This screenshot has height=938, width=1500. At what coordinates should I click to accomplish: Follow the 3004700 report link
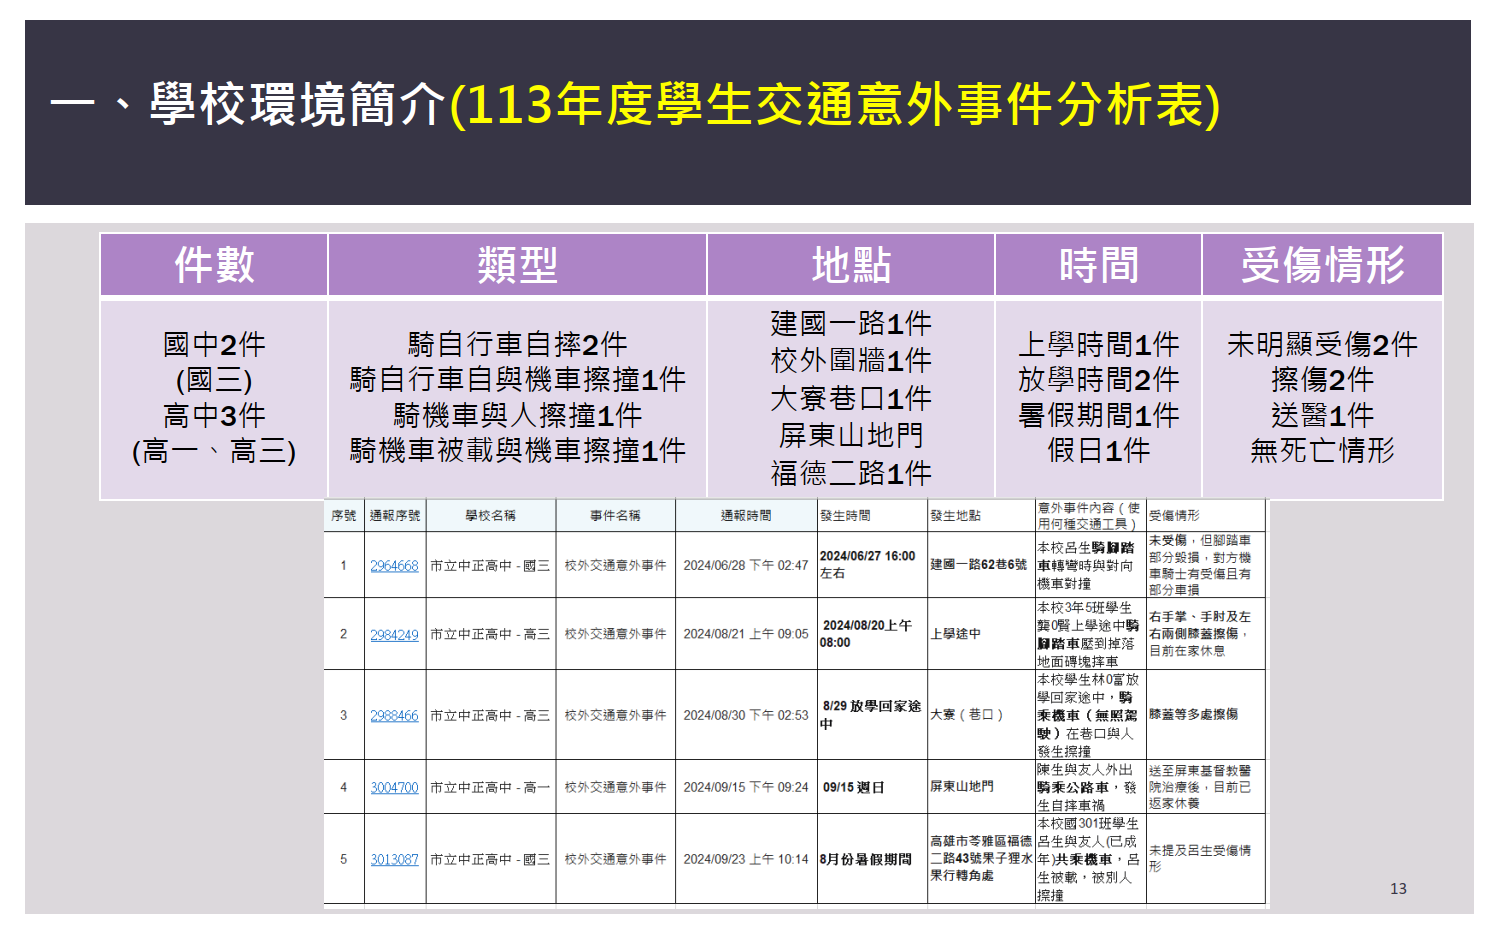[x=394, y=788]
